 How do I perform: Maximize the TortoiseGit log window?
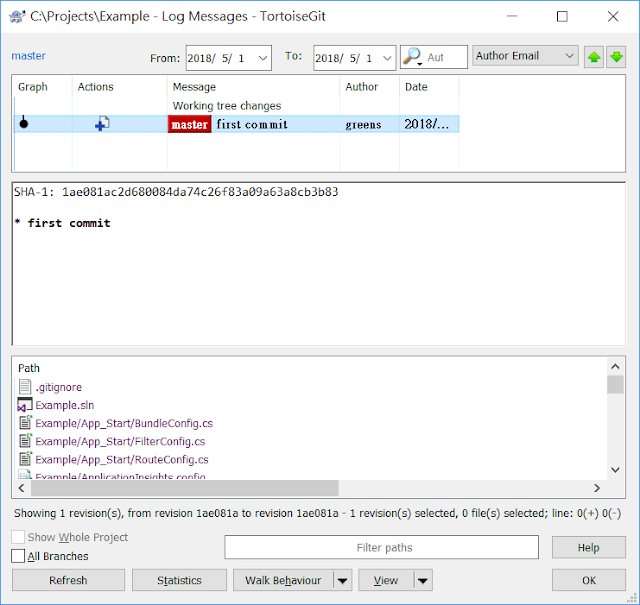[x=562, y=16]
